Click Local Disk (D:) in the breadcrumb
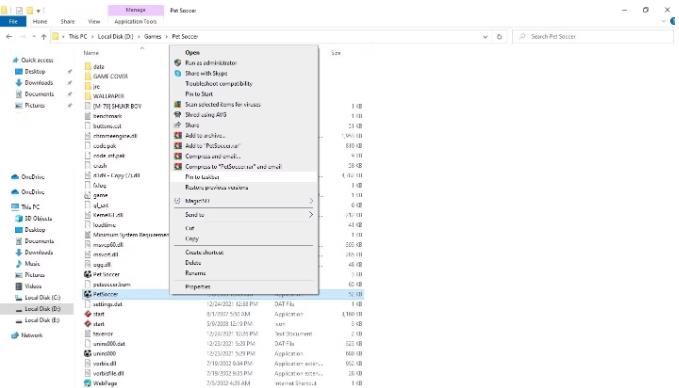The width and height of the screenshot is (679, 388). 115,37
